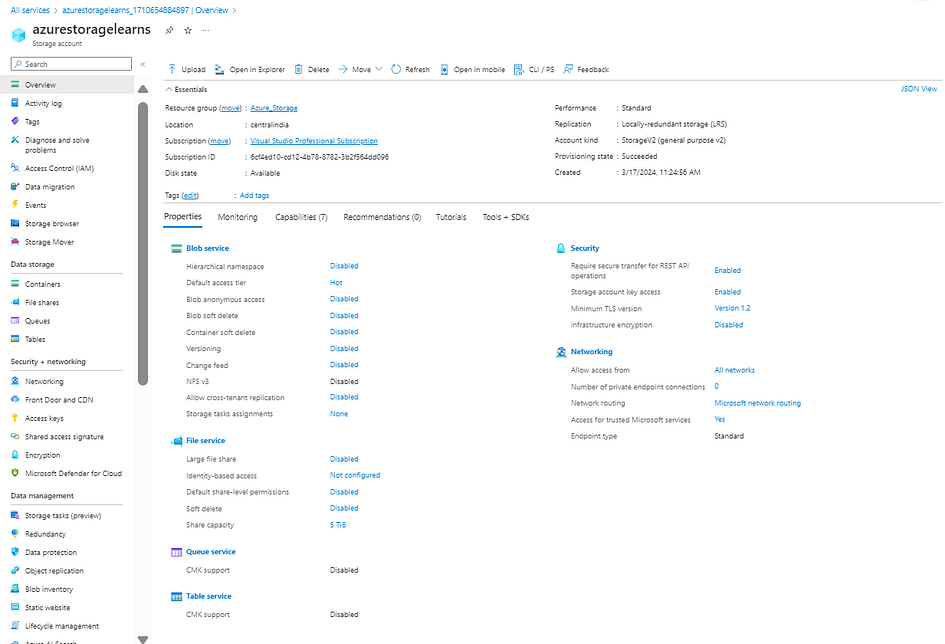Open the Tutorials tab
The image size is (945, 644).
pos(451,217)
